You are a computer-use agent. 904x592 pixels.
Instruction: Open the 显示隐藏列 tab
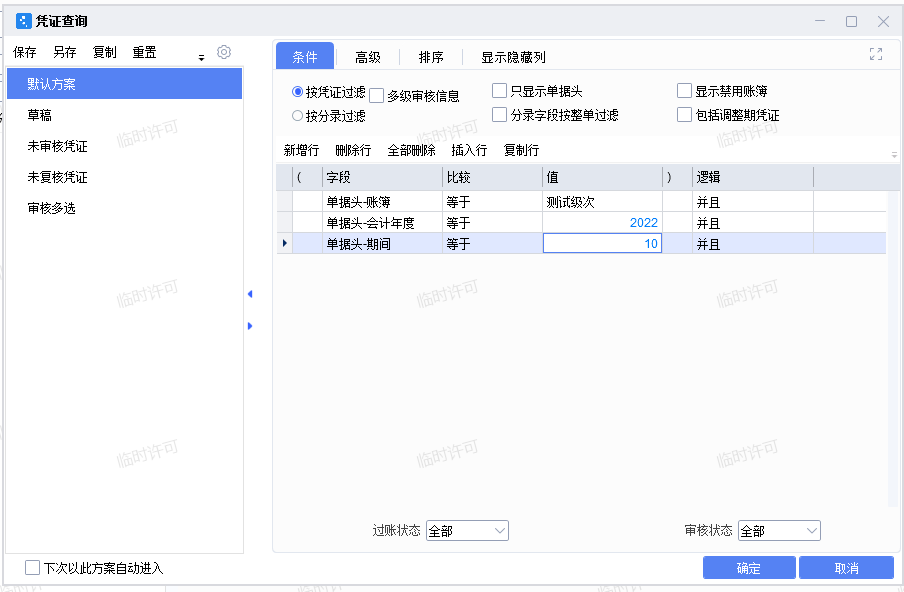(x=513, y=57)
